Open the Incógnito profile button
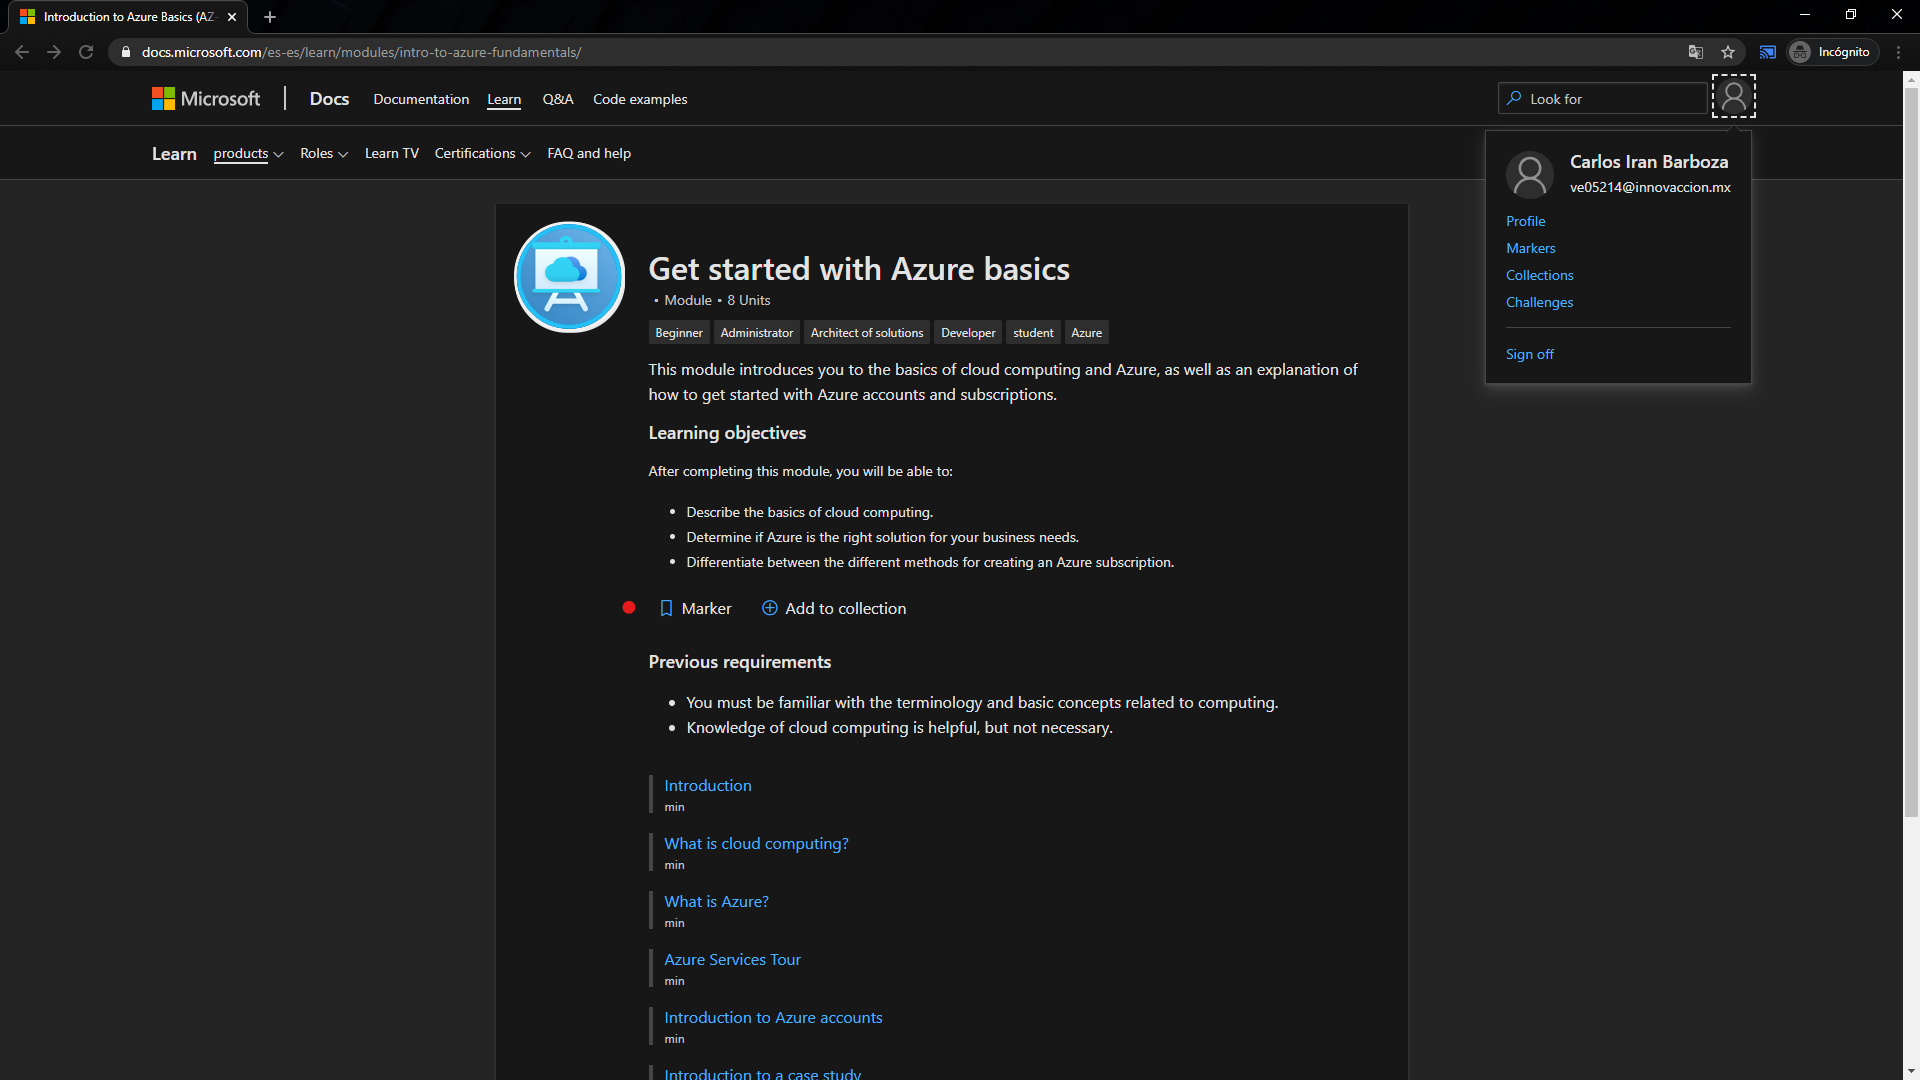The height and width of the screenshot is (1080, 1920). click(x=1832, y=52)
